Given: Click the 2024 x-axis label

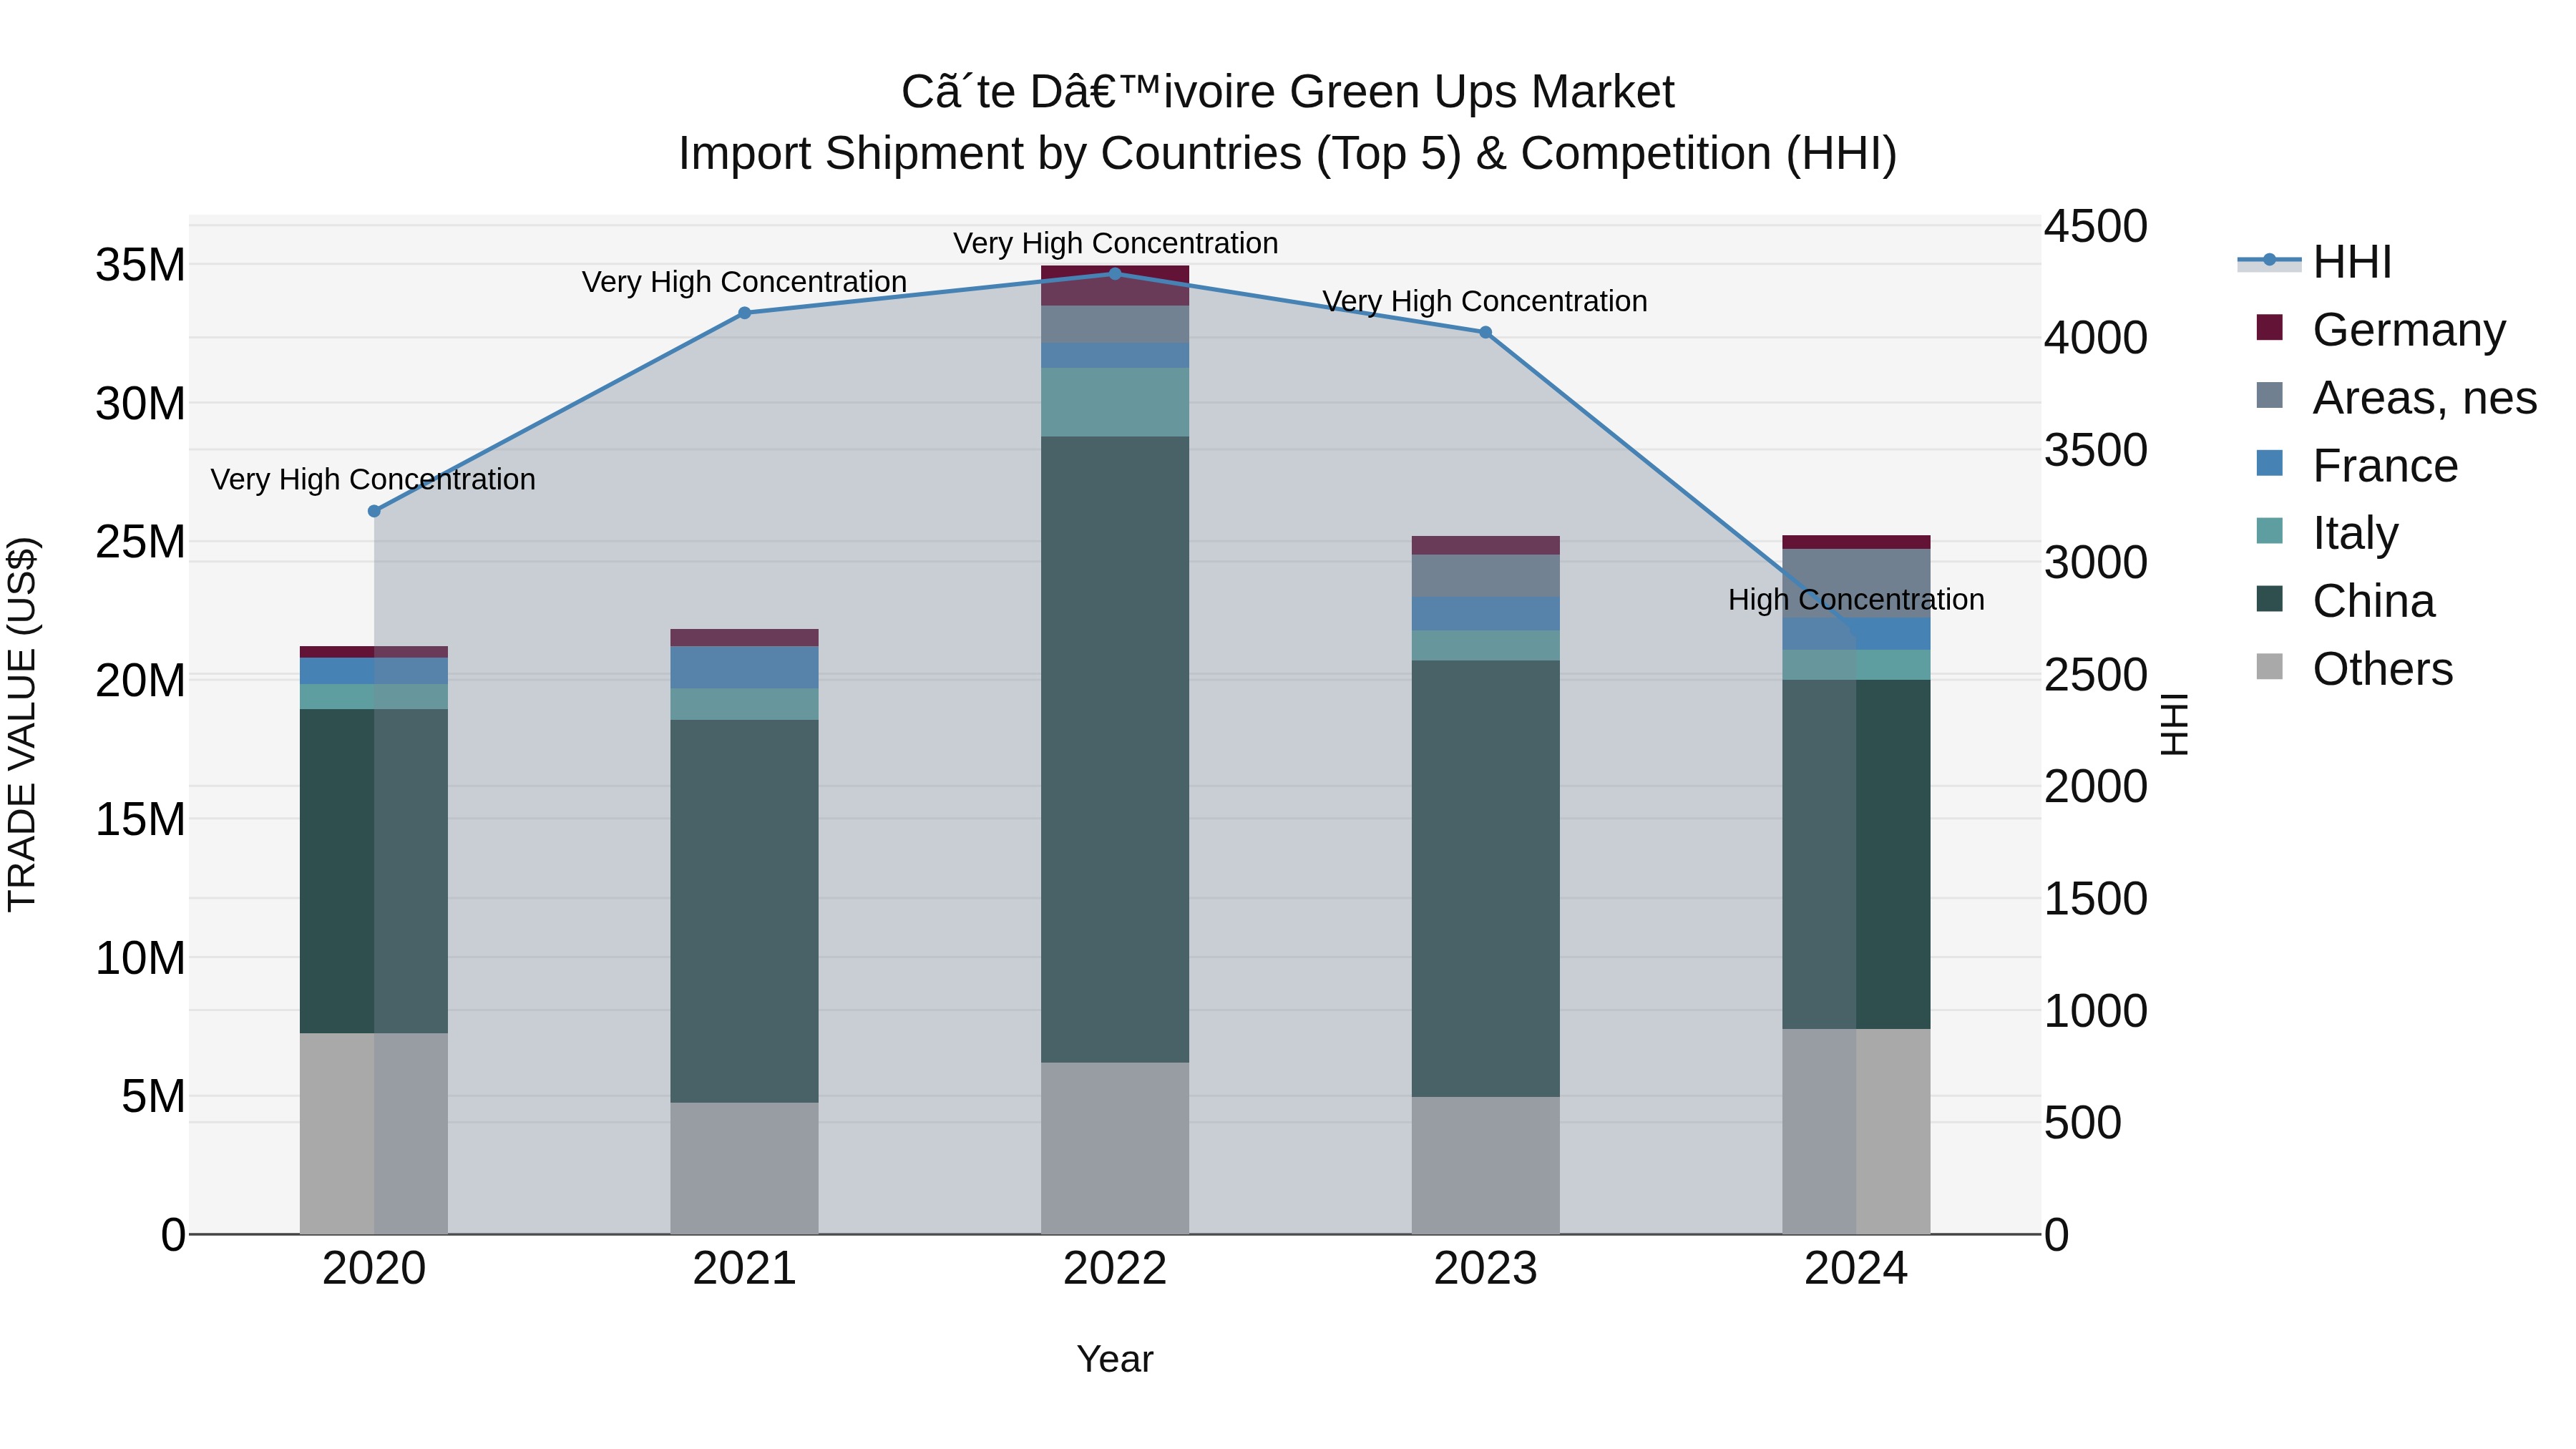Looking at the screenshot, I should tap(1856, 1269).
